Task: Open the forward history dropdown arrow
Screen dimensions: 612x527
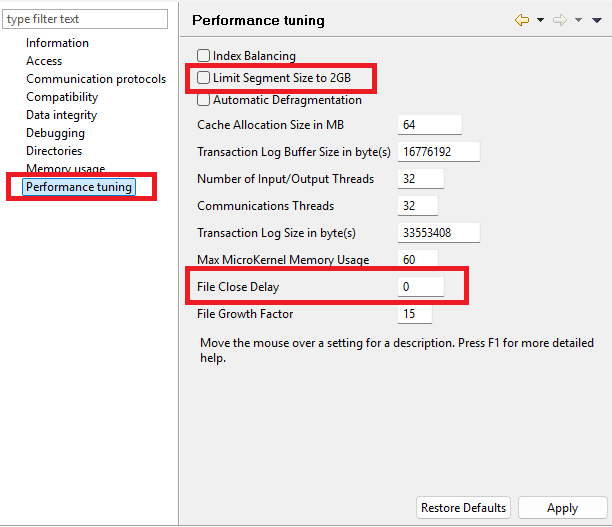Action: pyautogui.click(x=579, y=20)
